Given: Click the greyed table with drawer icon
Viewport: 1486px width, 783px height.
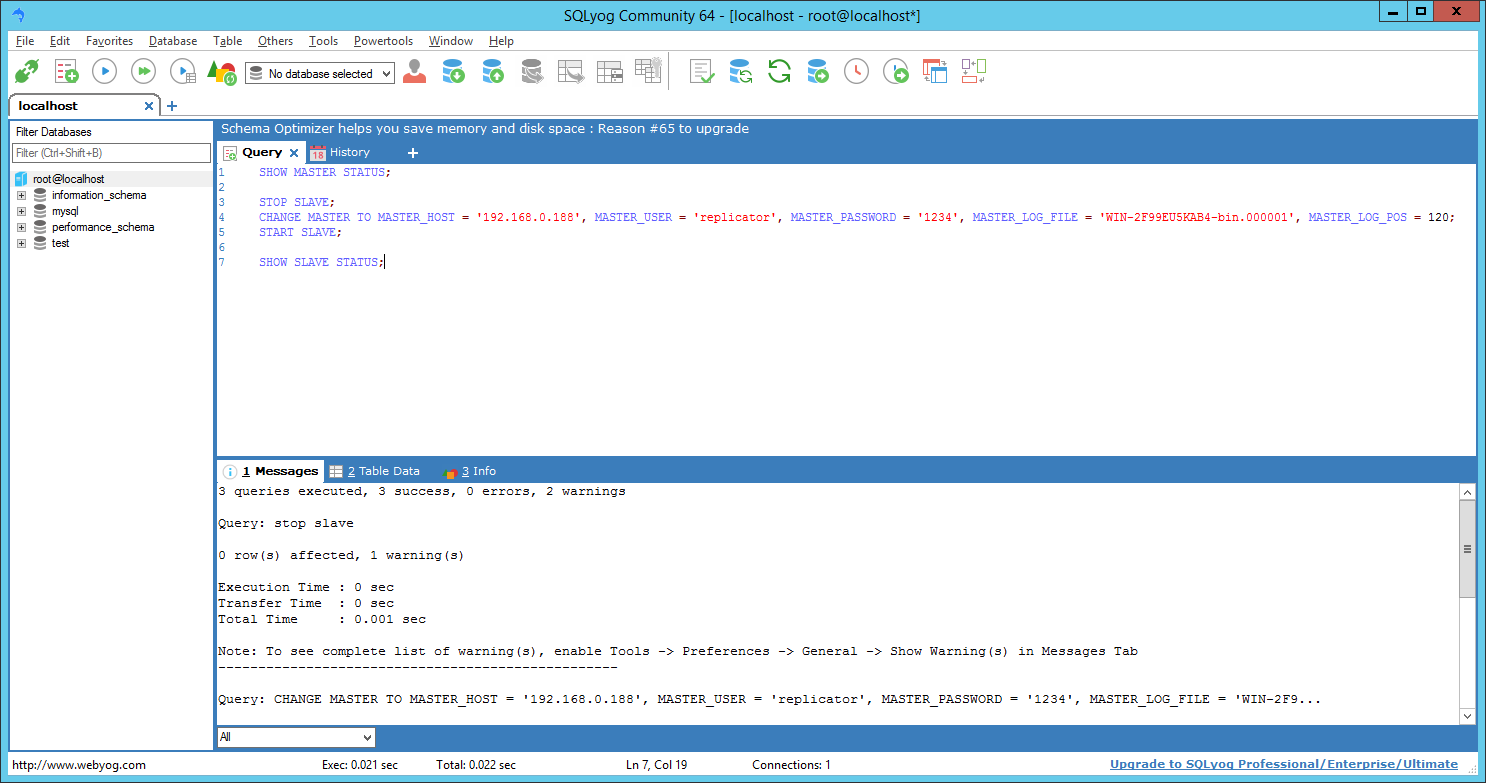Looking at the screenshot, I should [x=609, y=72].
